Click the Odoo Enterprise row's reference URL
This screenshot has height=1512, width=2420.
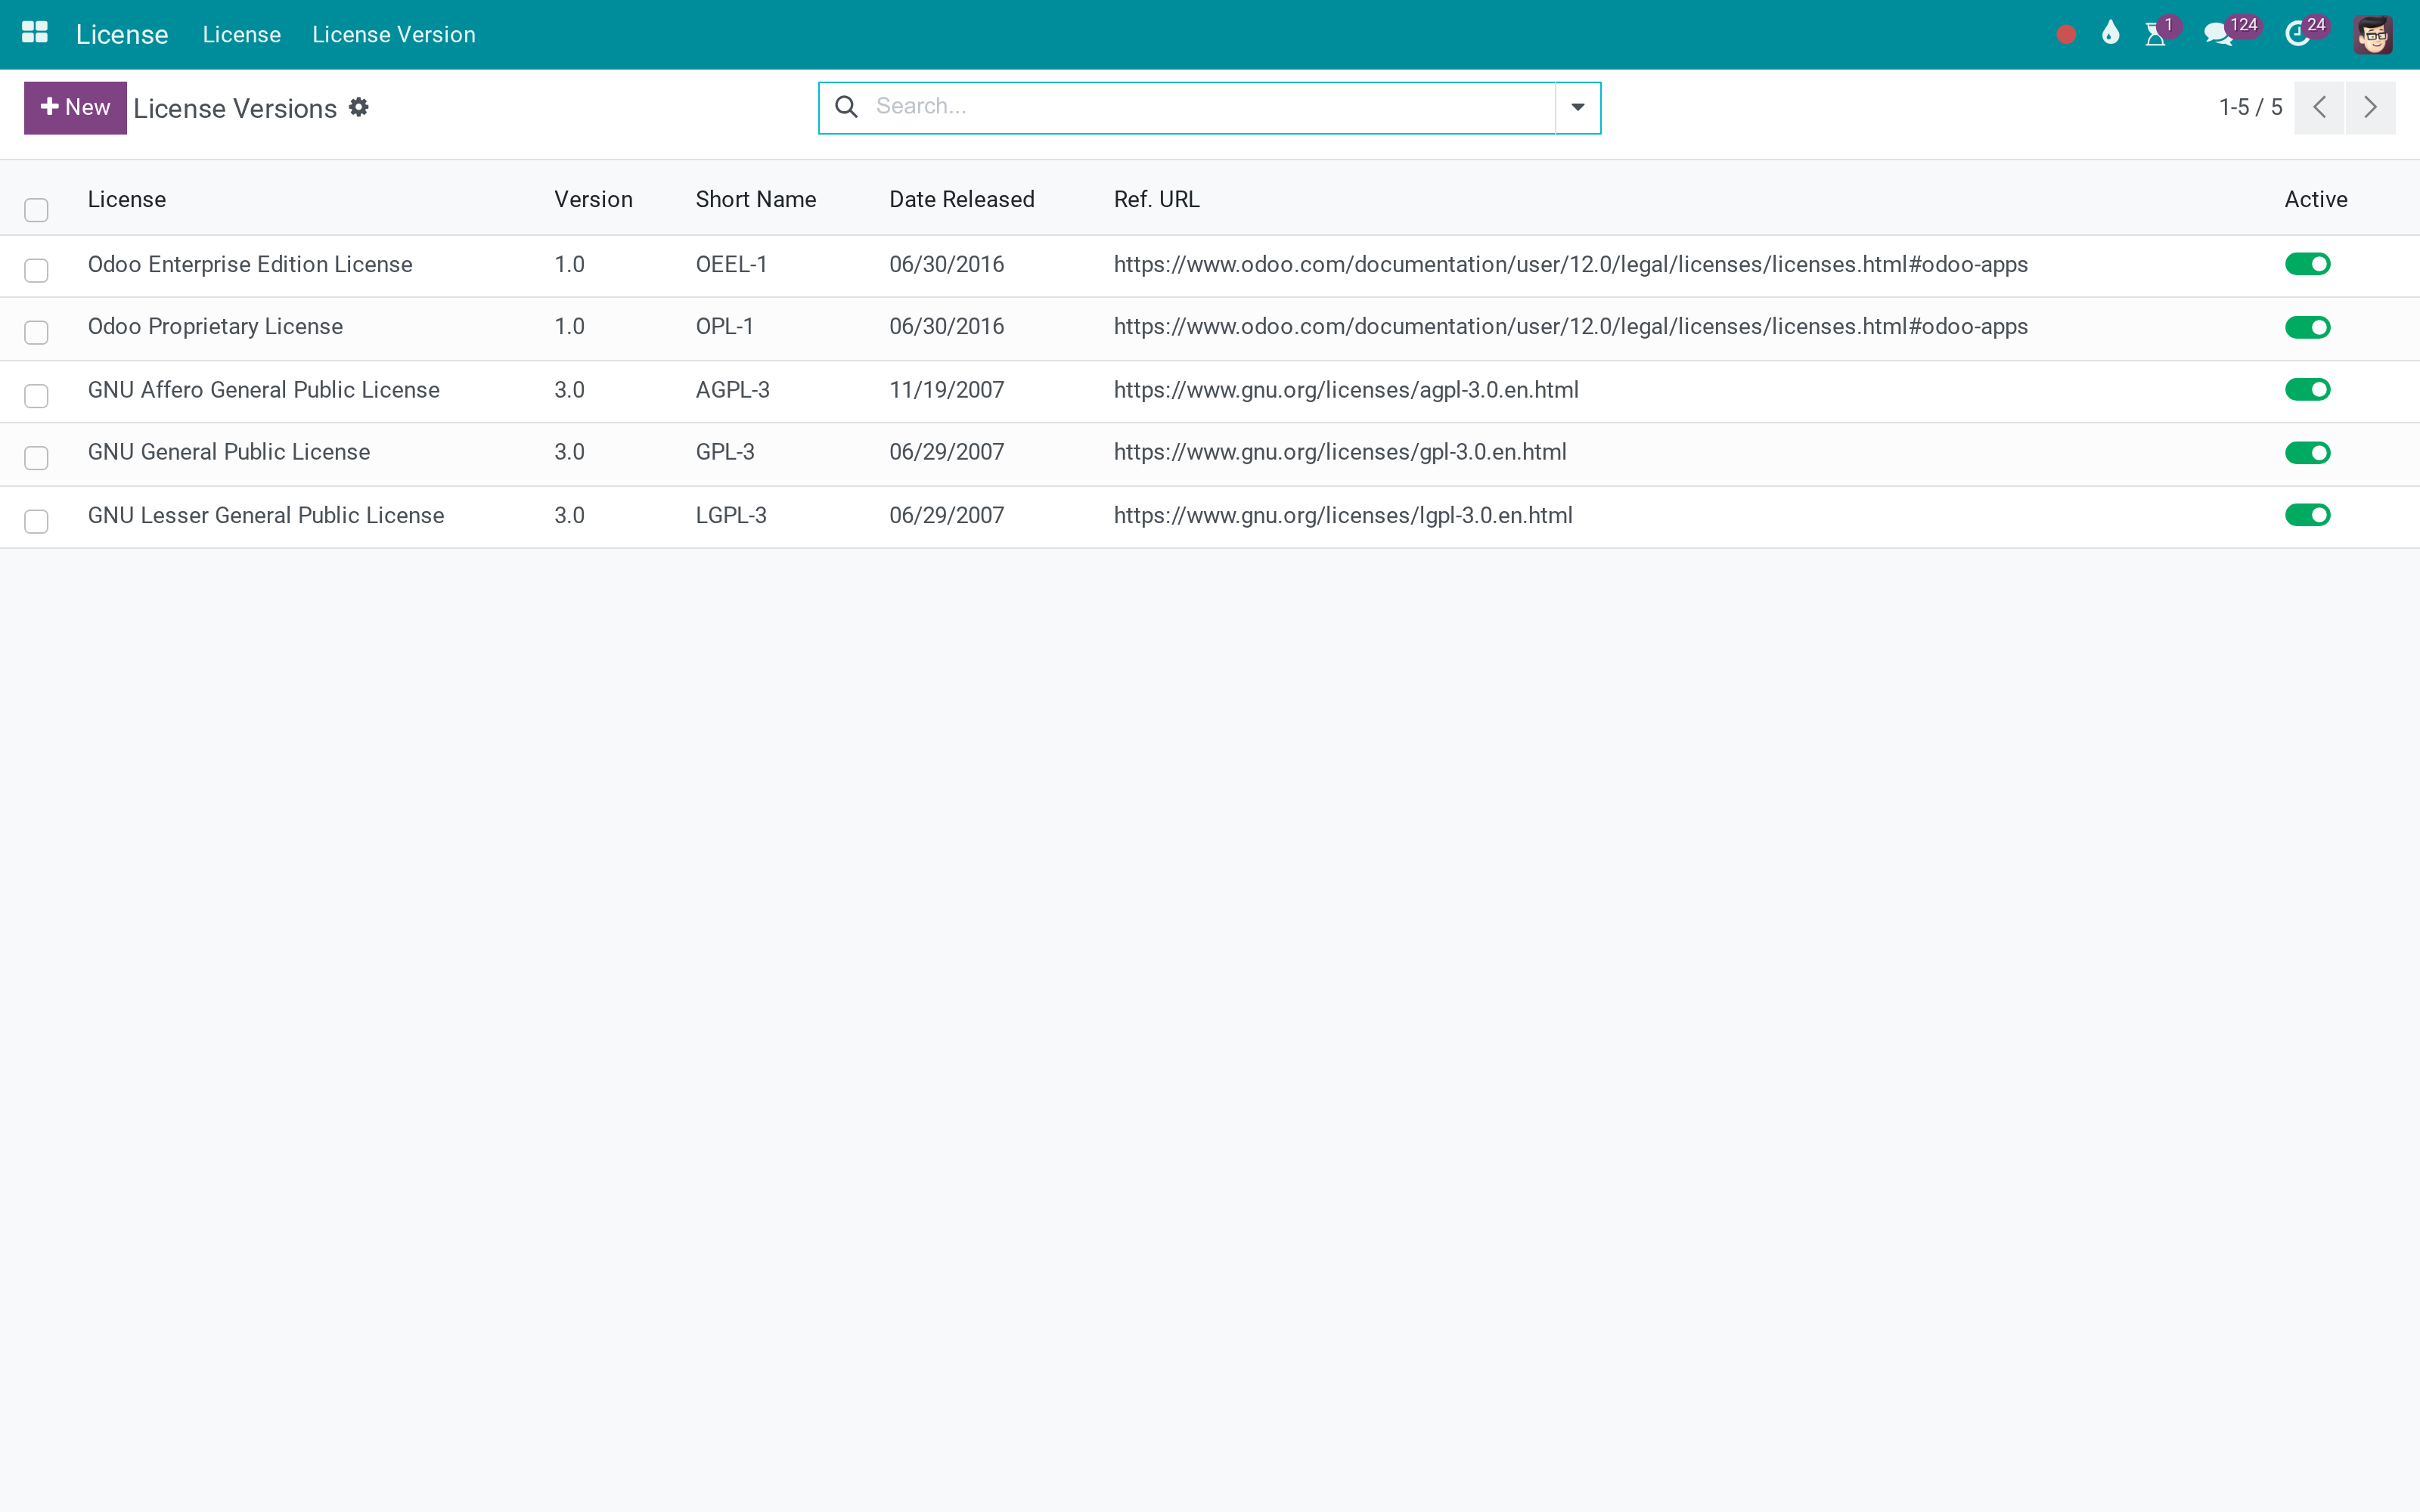coord(1571,264)
